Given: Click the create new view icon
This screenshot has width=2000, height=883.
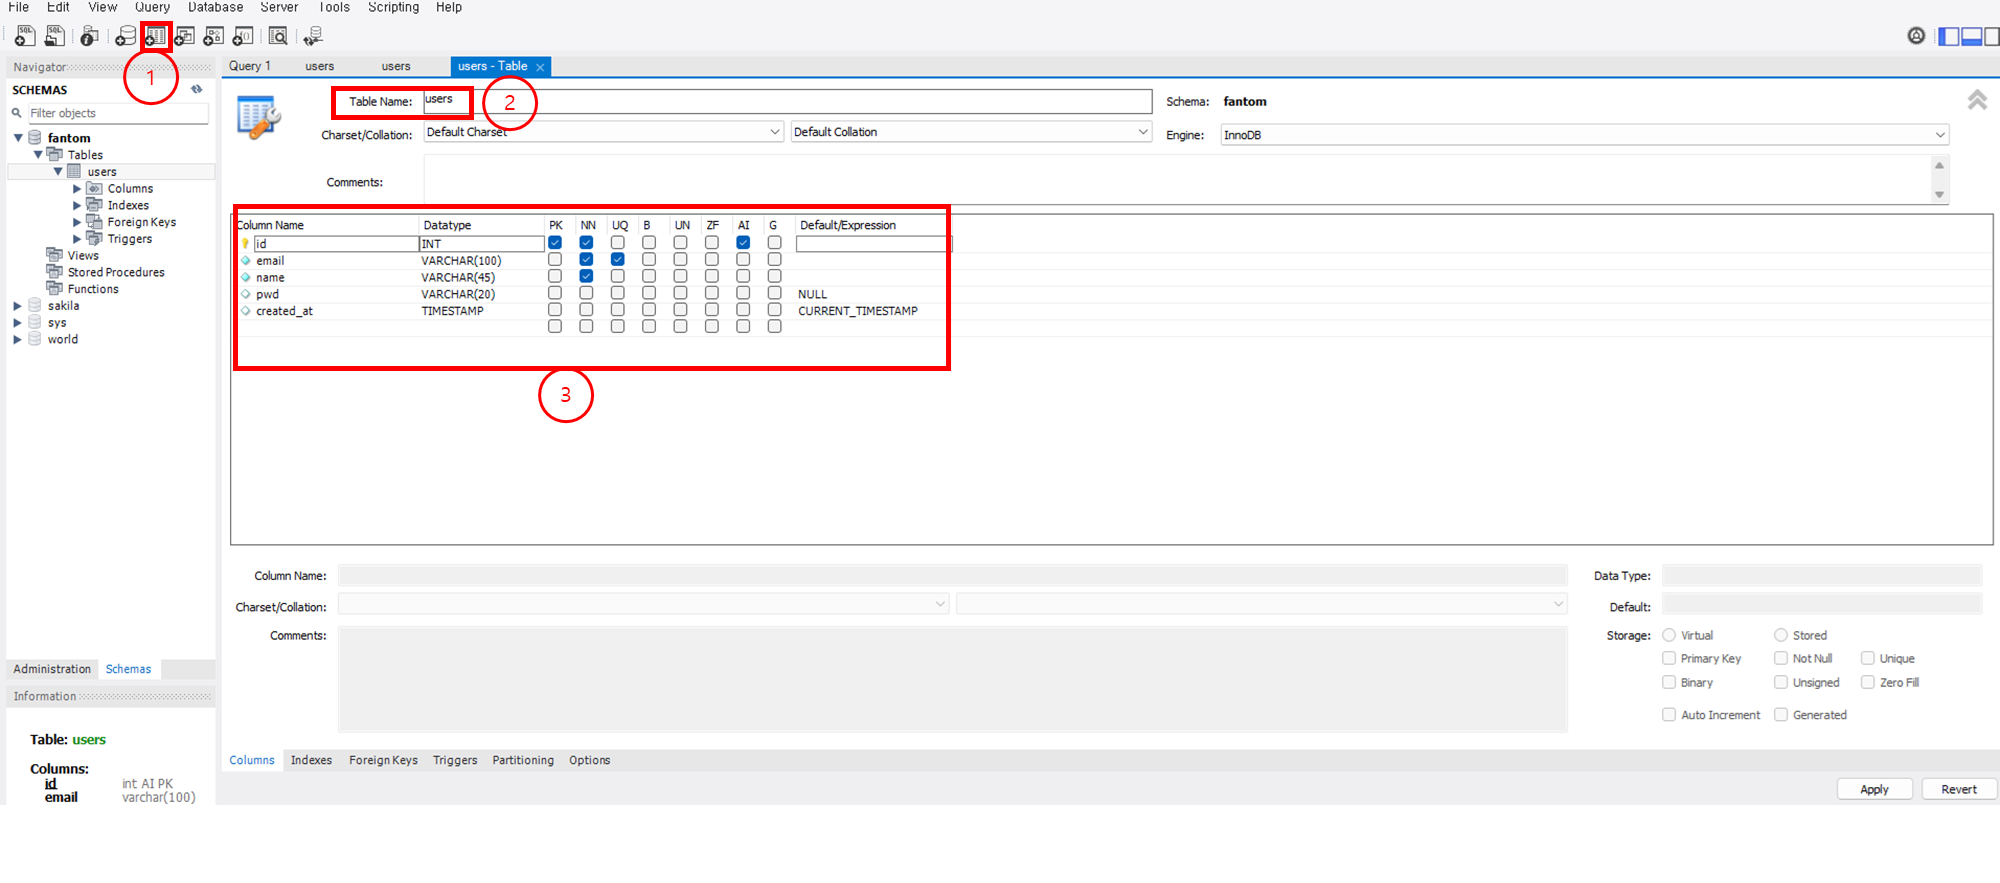Looking at the screenshot, I should pos(184,36).
